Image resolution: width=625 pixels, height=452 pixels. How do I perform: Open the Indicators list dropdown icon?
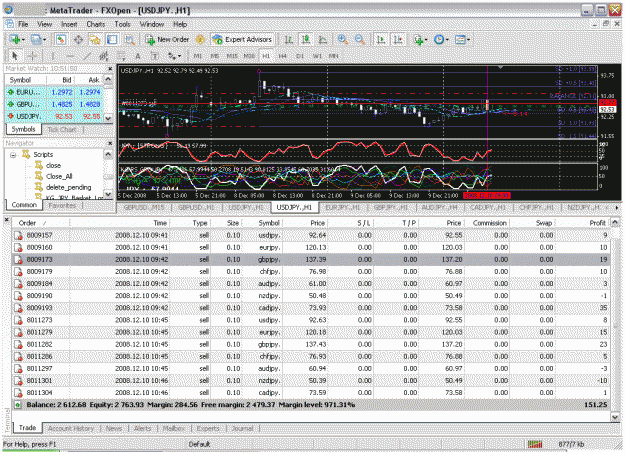pyautogui.click(x=421, y=39)
